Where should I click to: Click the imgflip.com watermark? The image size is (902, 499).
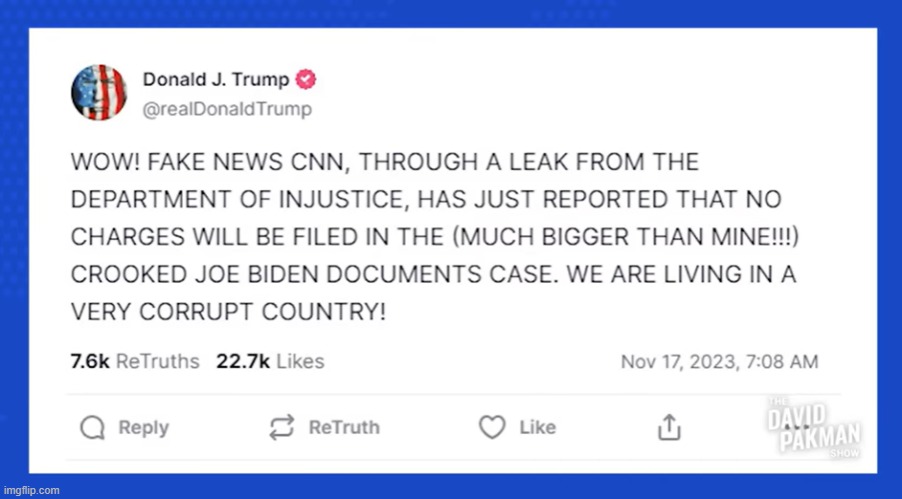click(31, 490)
